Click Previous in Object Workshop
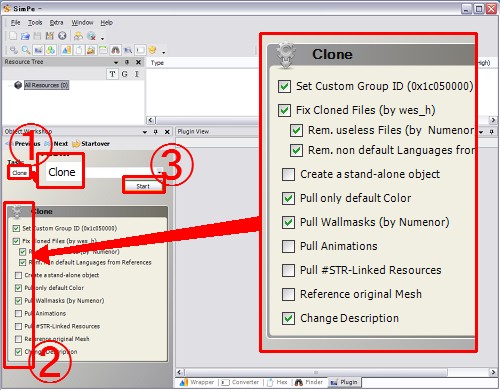500x390 pixels. coord(23,144)
